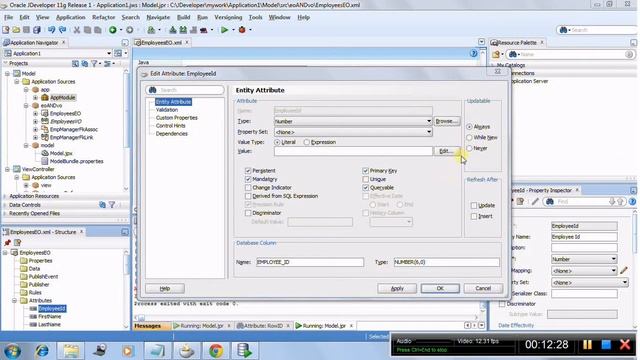Click the OK button
The width and height of the screenshot is (640, 360).
coord(440,289)
